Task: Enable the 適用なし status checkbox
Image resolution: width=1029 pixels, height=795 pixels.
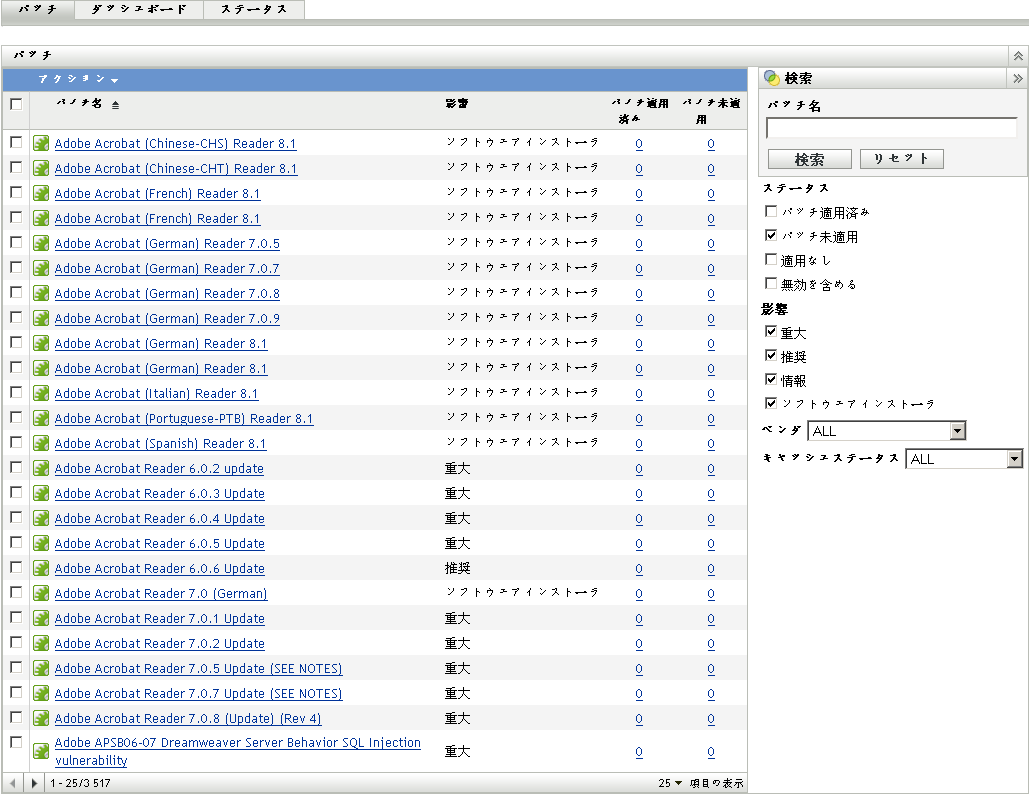Action: click(x=771, y=259)
